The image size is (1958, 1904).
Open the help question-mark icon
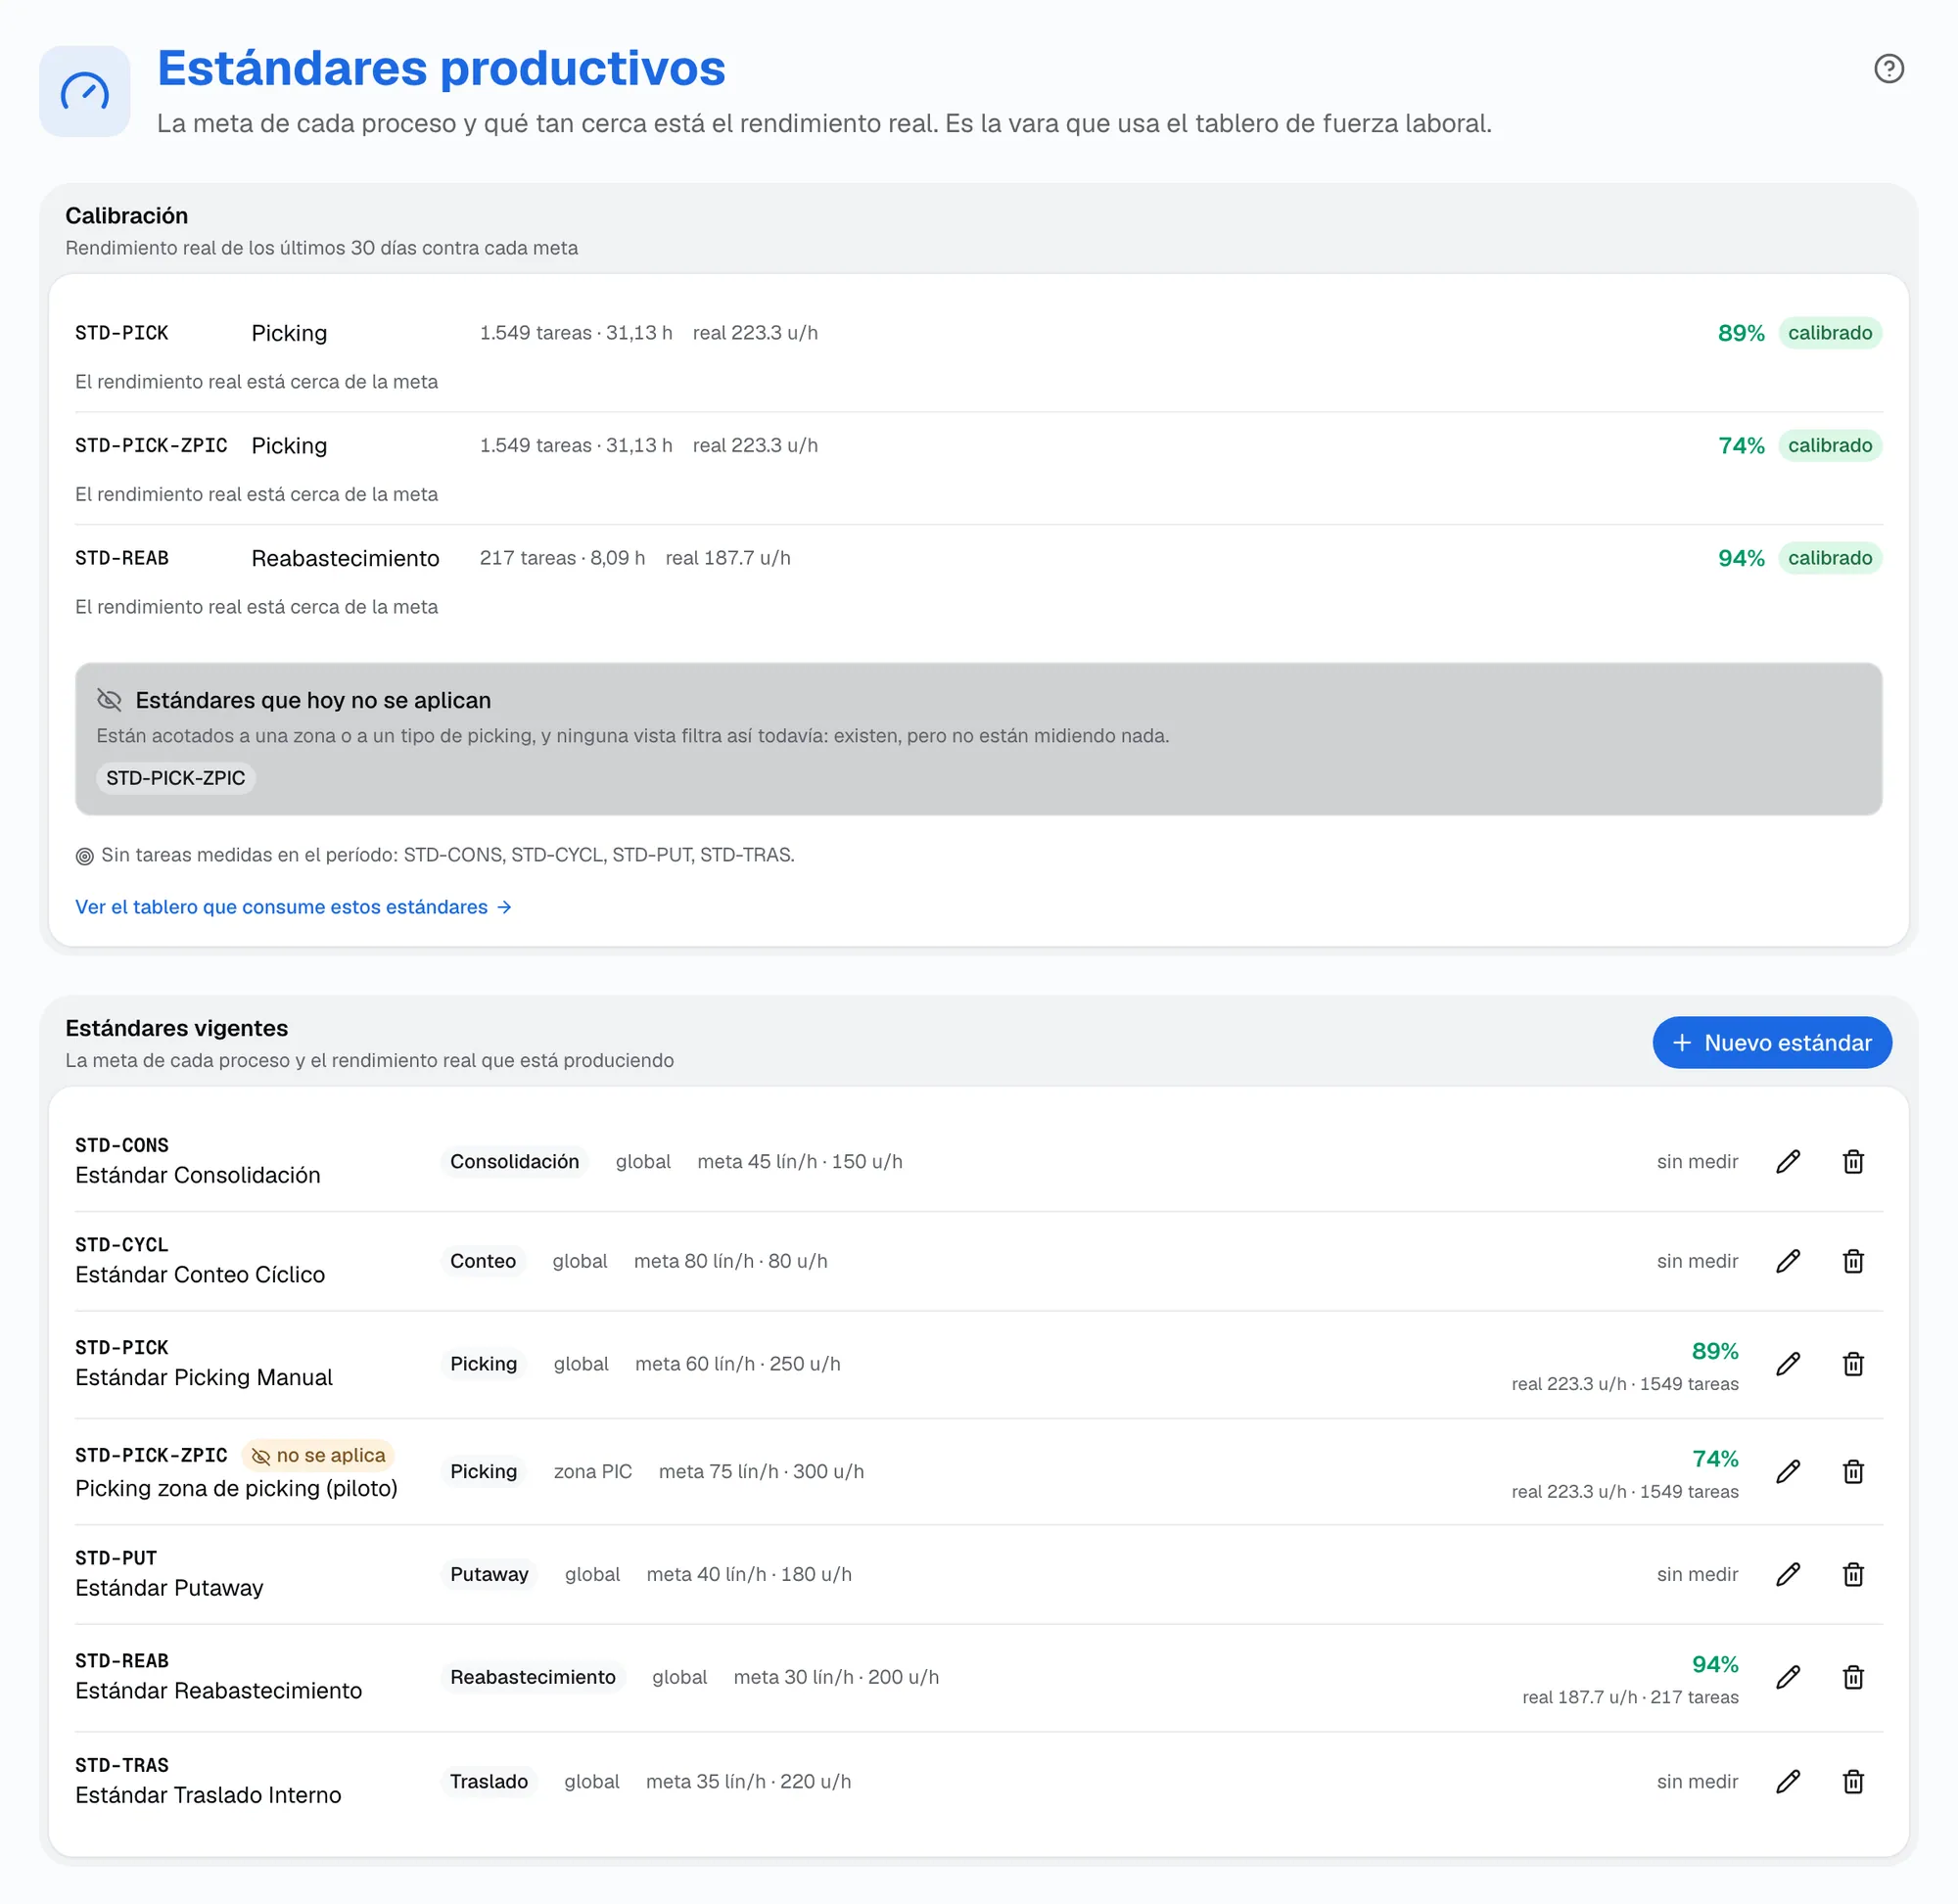1888,68
